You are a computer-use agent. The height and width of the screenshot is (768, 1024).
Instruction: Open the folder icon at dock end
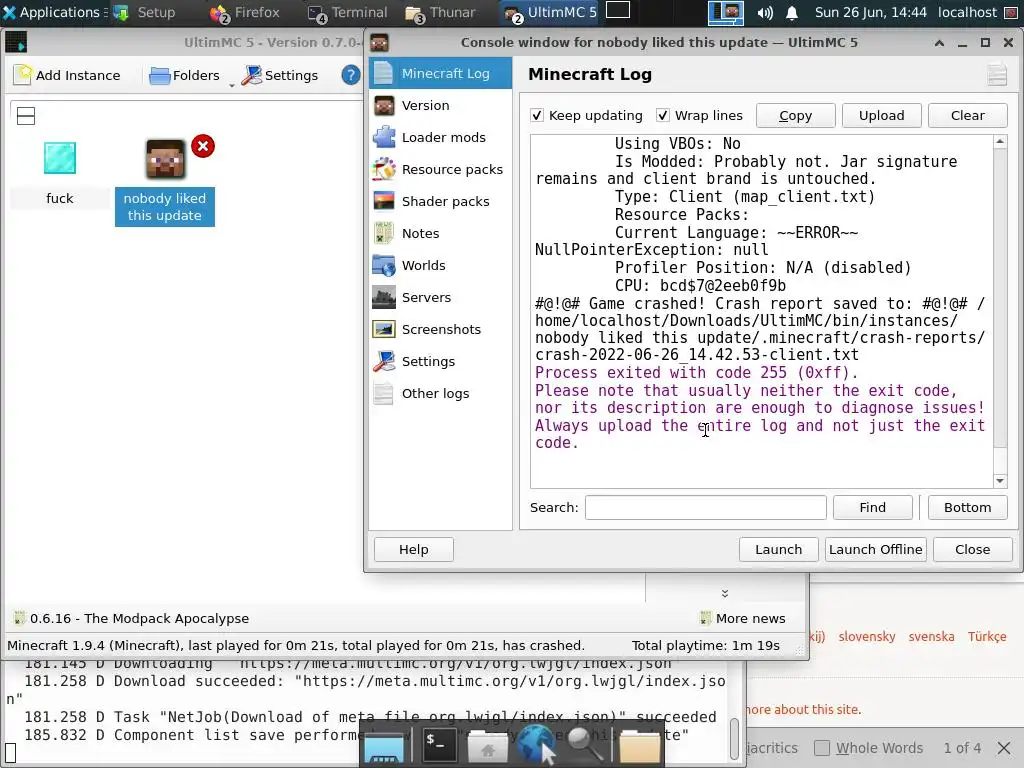639,747
